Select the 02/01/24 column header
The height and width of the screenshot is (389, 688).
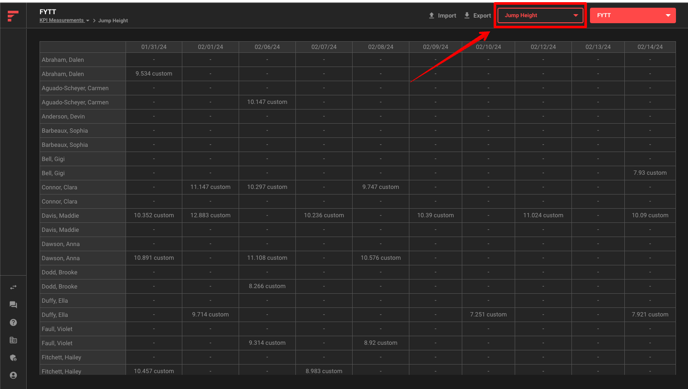tap(210, 47)
